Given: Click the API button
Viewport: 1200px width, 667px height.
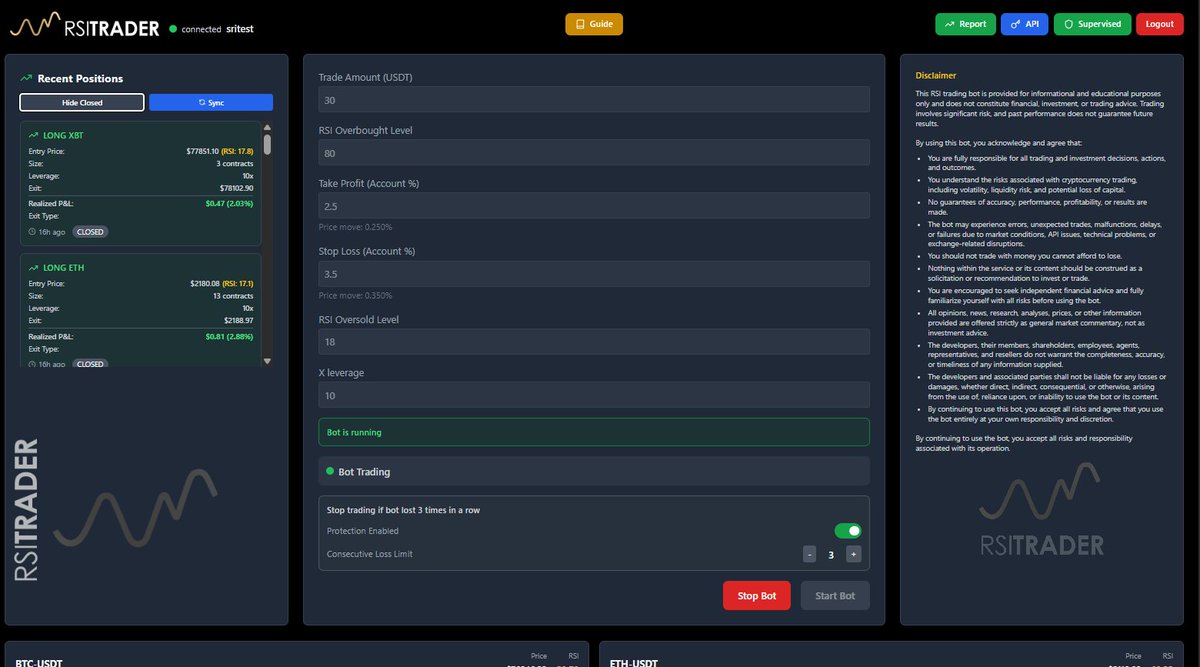Looking at the screenshot, I should pos(1024,24).
